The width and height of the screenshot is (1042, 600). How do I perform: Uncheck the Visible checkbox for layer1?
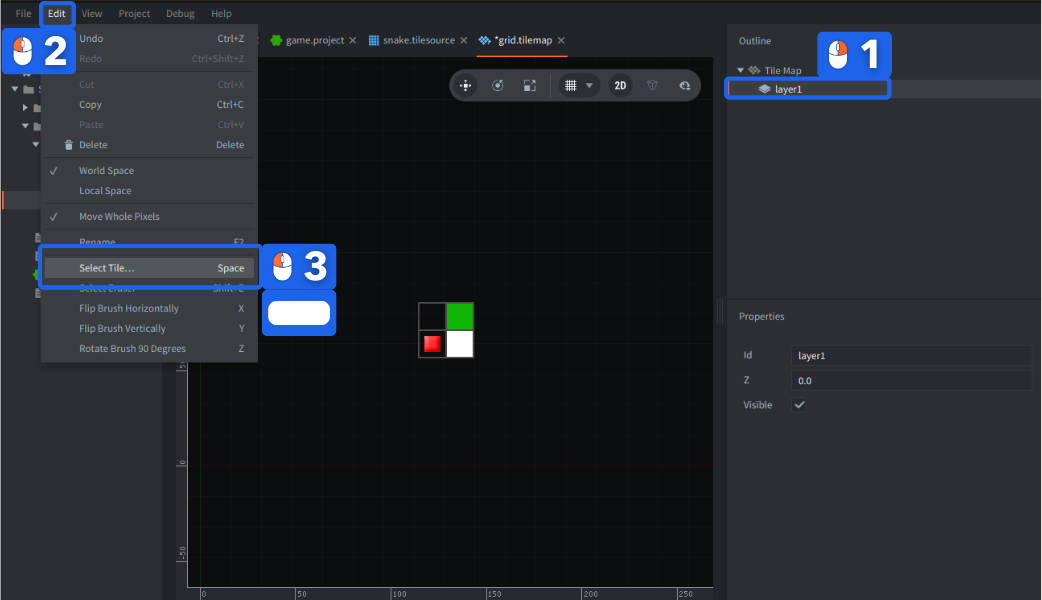click(x=799, y=405)
